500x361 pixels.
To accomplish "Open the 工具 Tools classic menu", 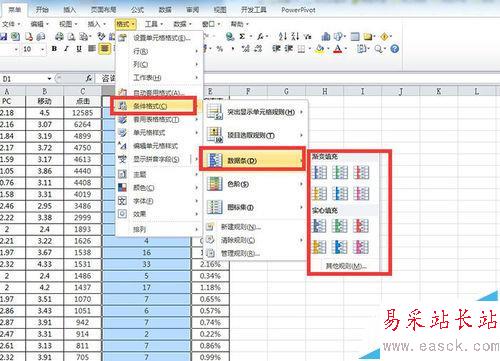I will 154,24.
